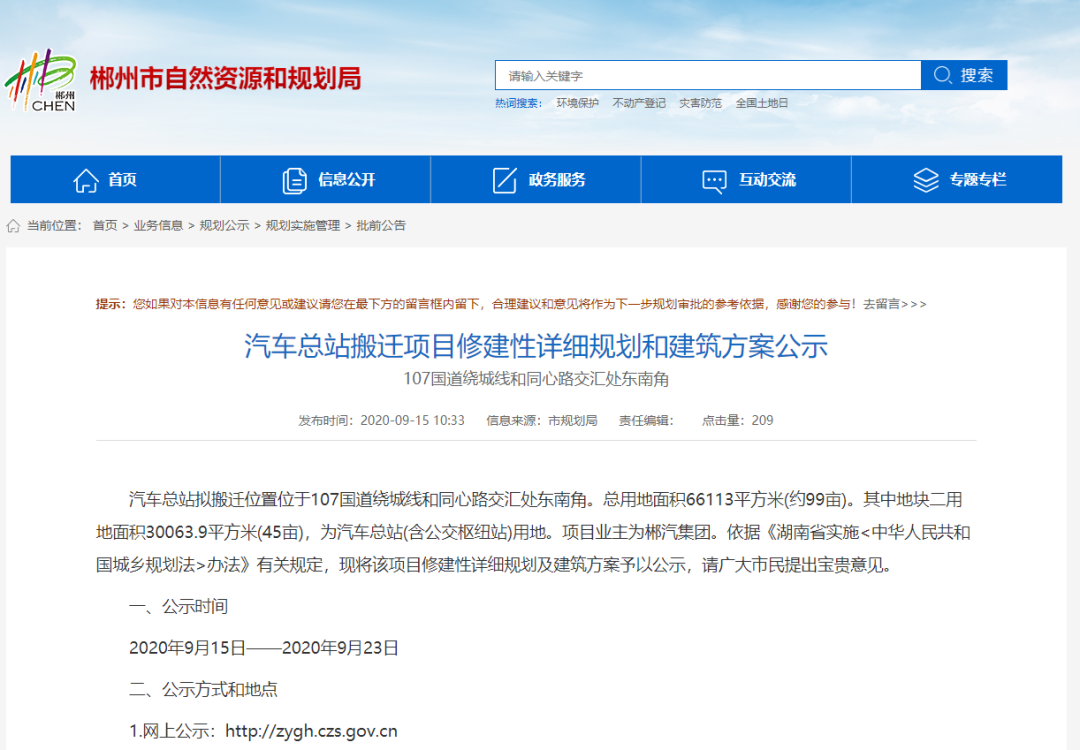The width and height of the screenshot is (1080, 750).
Task: Open the 互动交流 navigation tab
Action: [747, 180]
